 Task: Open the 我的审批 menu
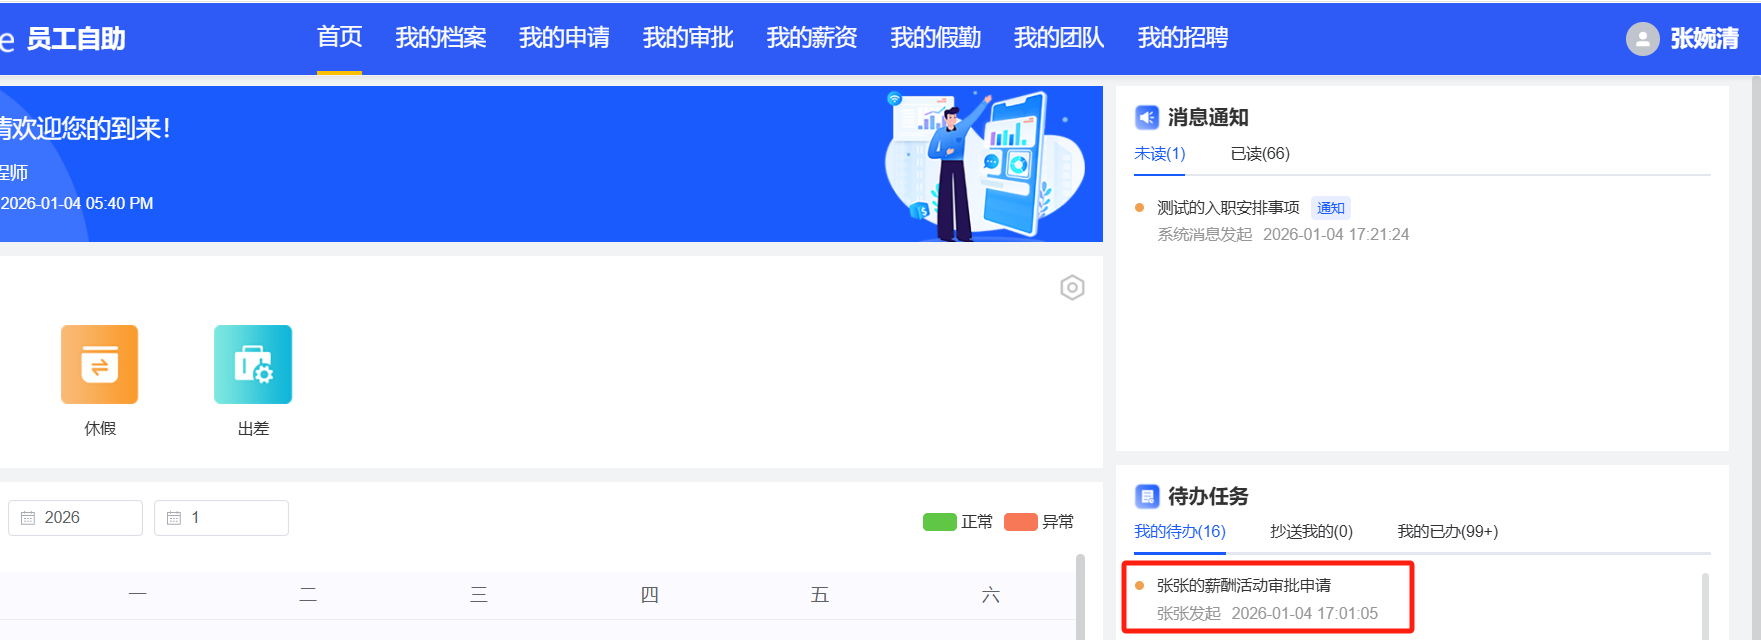[x=688, y=38]
